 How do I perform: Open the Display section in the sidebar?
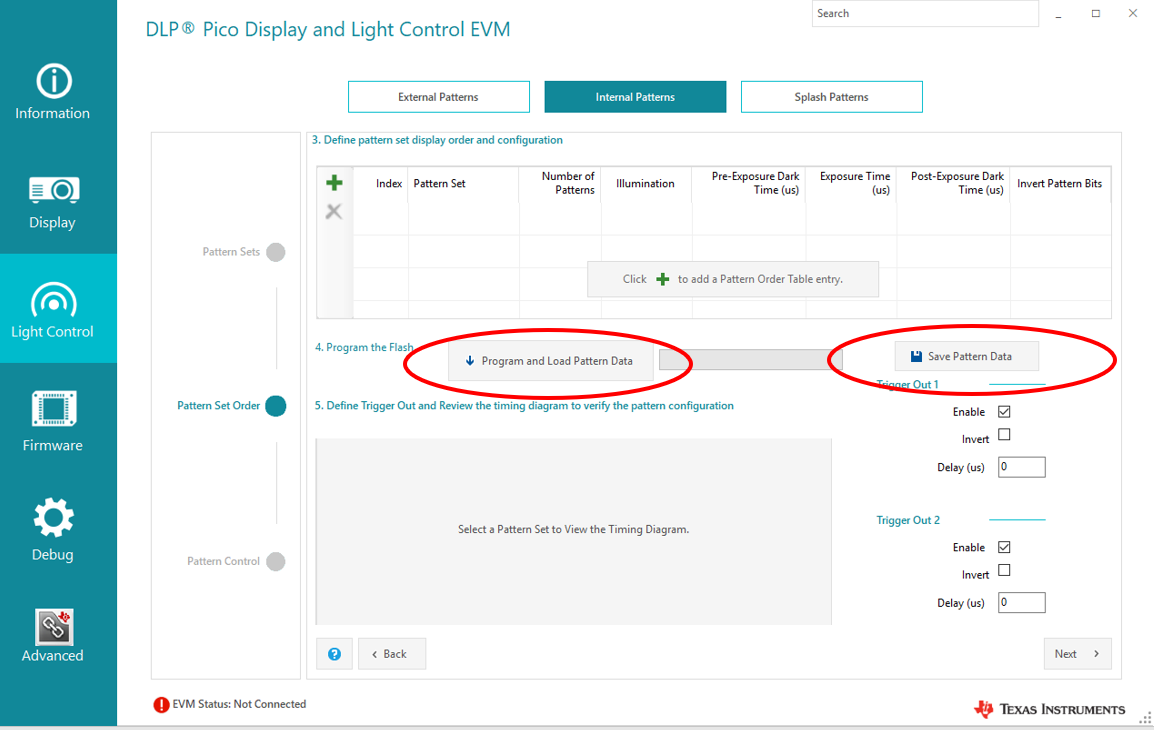[53, 202]
